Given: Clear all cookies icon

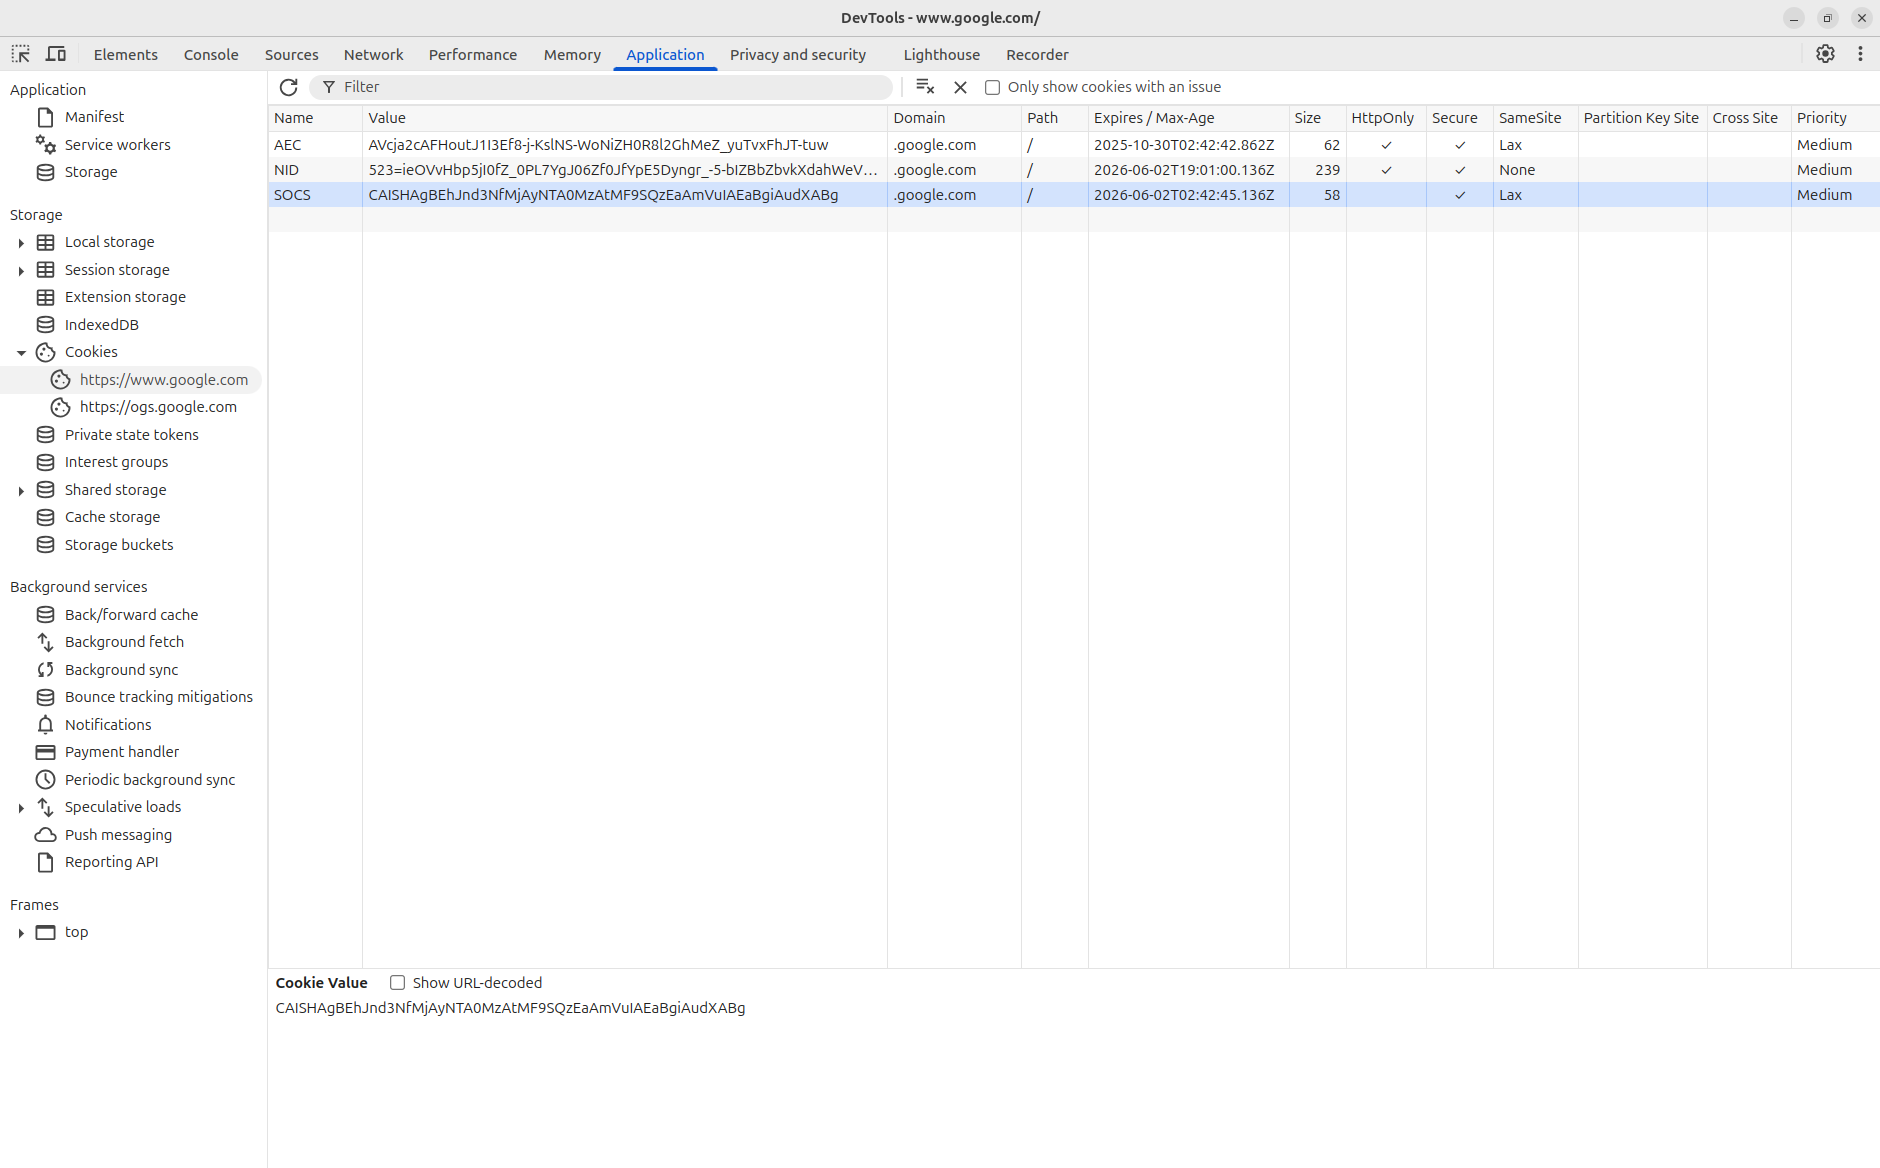Looking at the screenshot, I should click(925, 87).
